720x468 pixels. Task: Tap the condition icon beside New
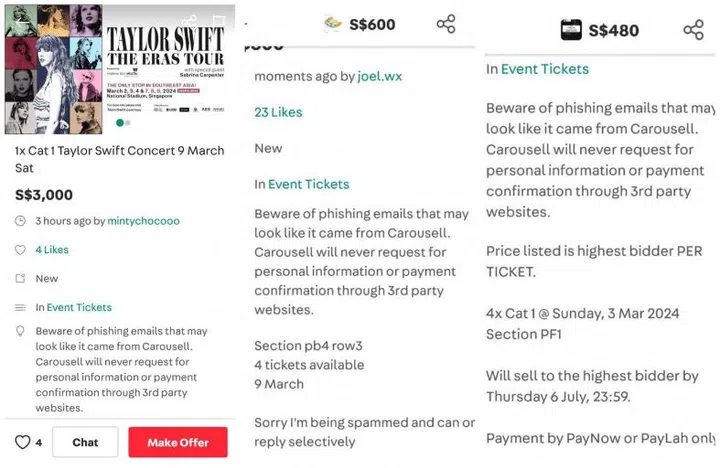(x=20, y=279)
